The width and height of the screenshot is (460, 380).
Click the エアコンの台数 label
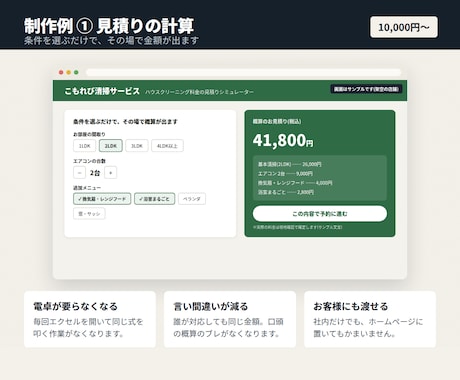(x=89, y=161)
